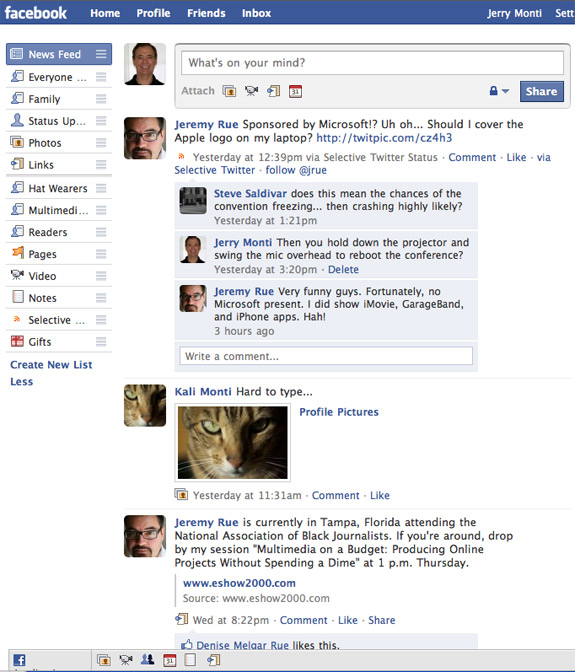Delete Jerry Monti's comment
Image resolution: width=575 pixels, height=672 pixels.
pos(343,270)
